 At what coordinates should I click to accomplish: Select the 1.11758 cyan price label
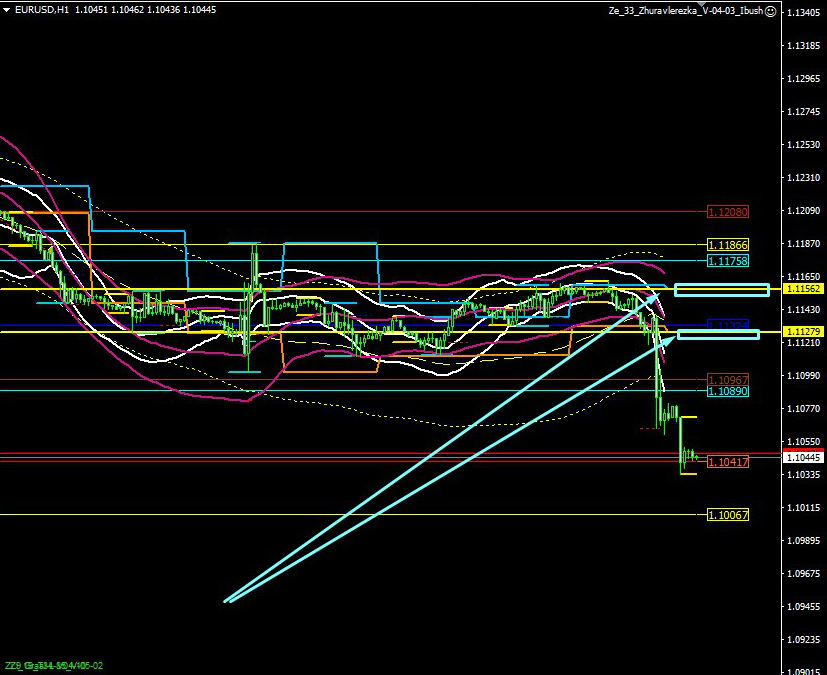tap(728, 261)
